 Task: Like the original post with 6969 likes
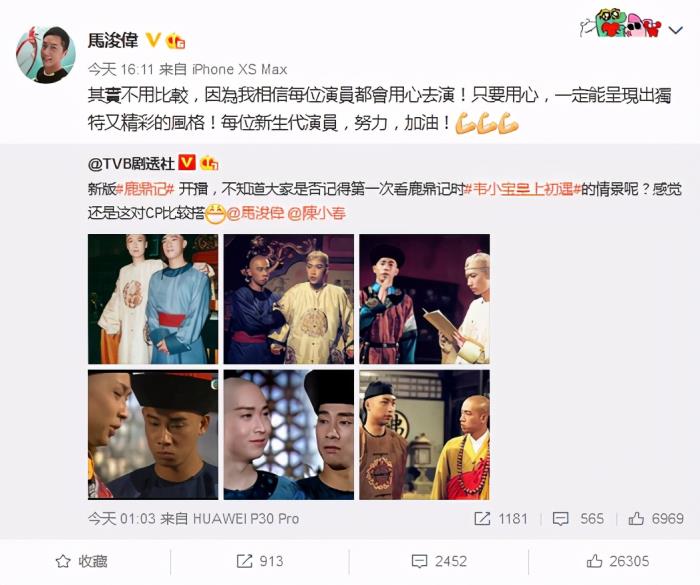656,518
